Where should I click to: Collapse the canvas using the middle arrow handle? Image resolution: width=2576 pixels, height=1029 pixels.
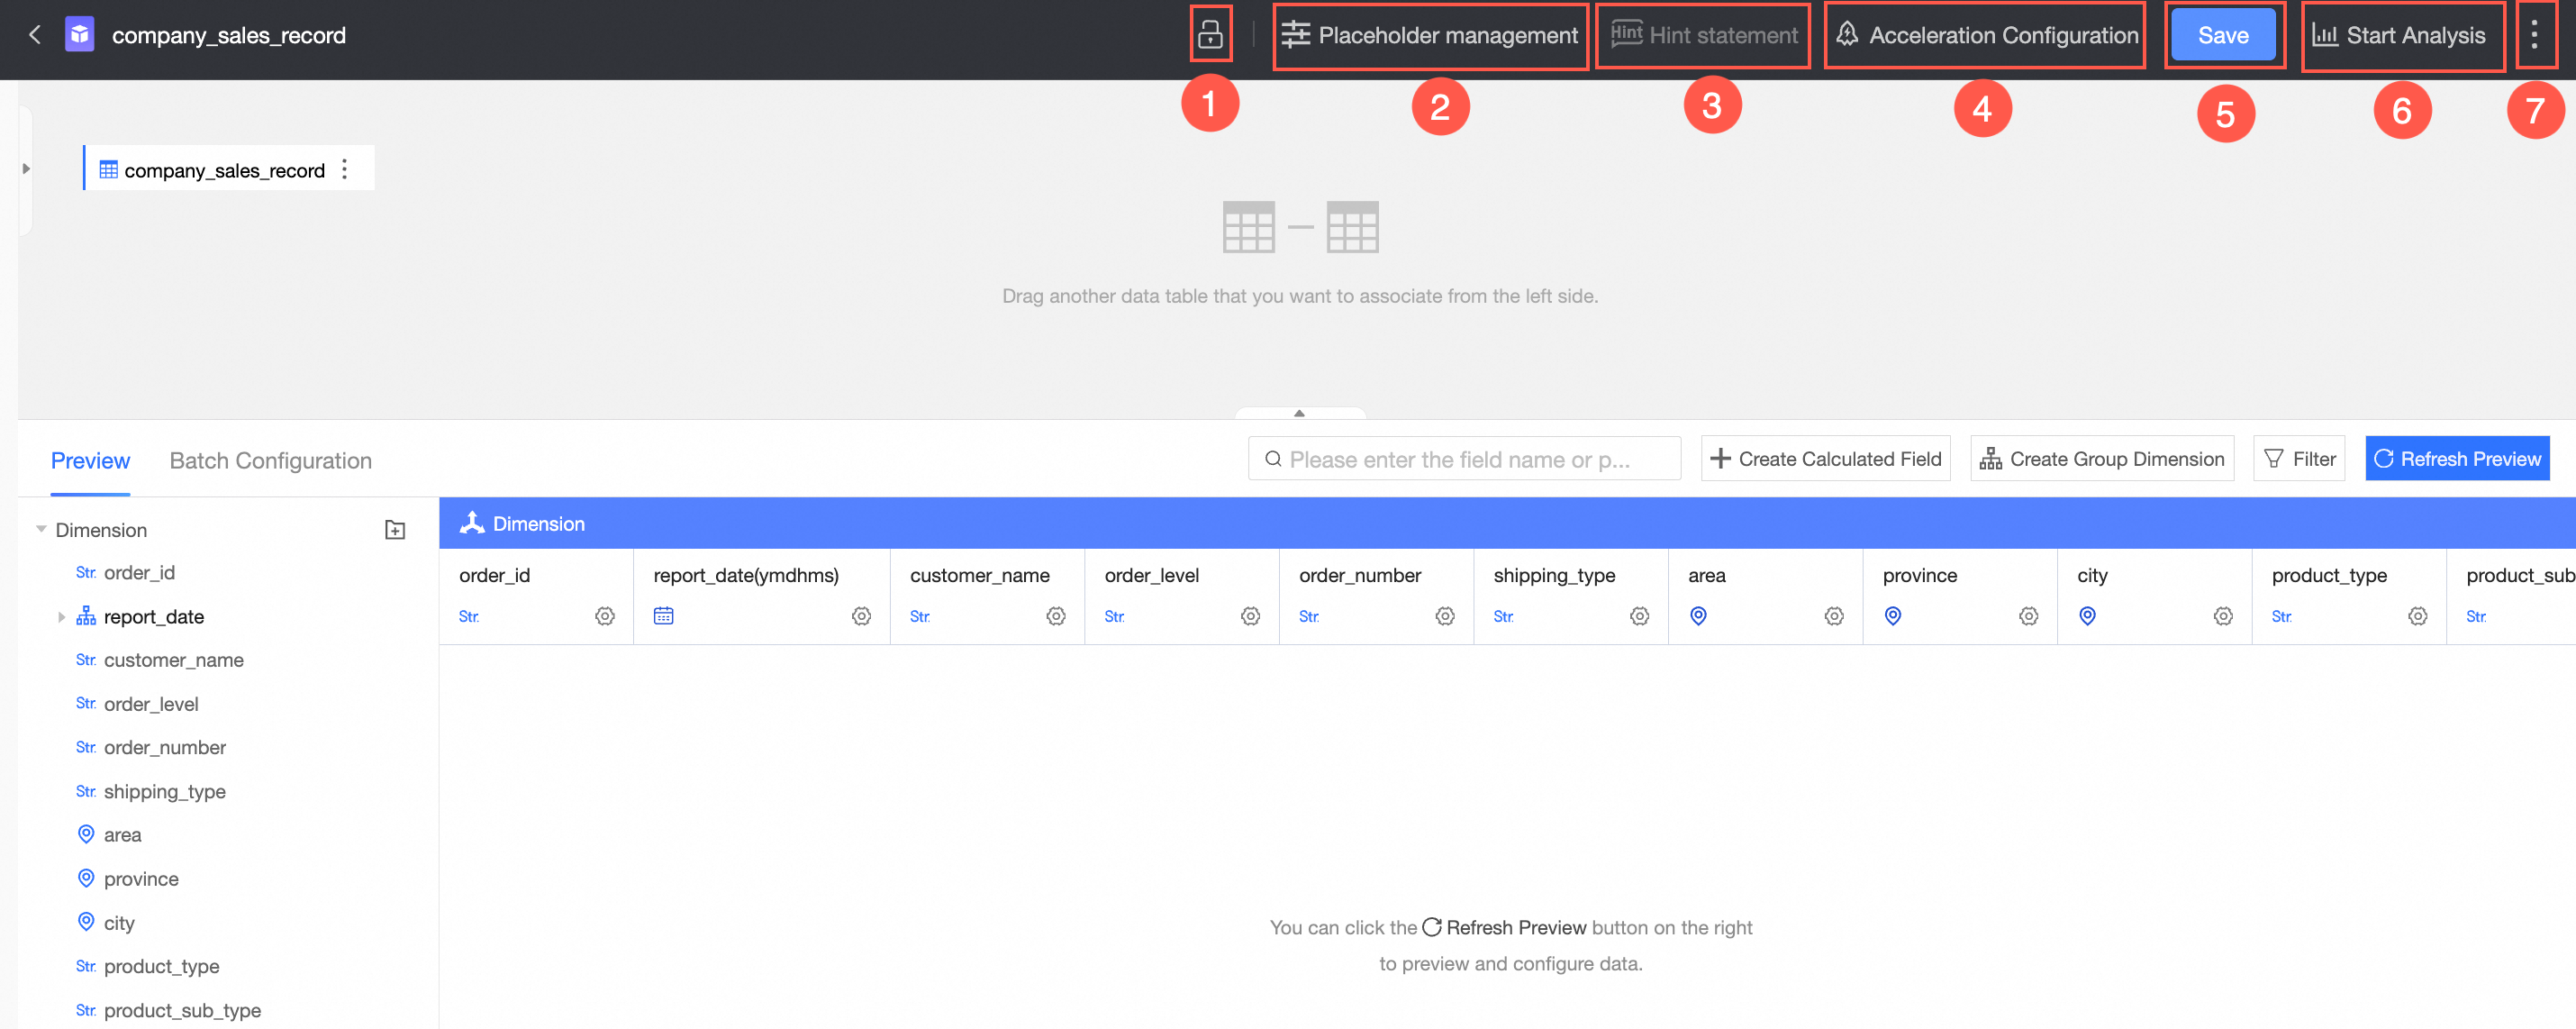click(1299, 413)
